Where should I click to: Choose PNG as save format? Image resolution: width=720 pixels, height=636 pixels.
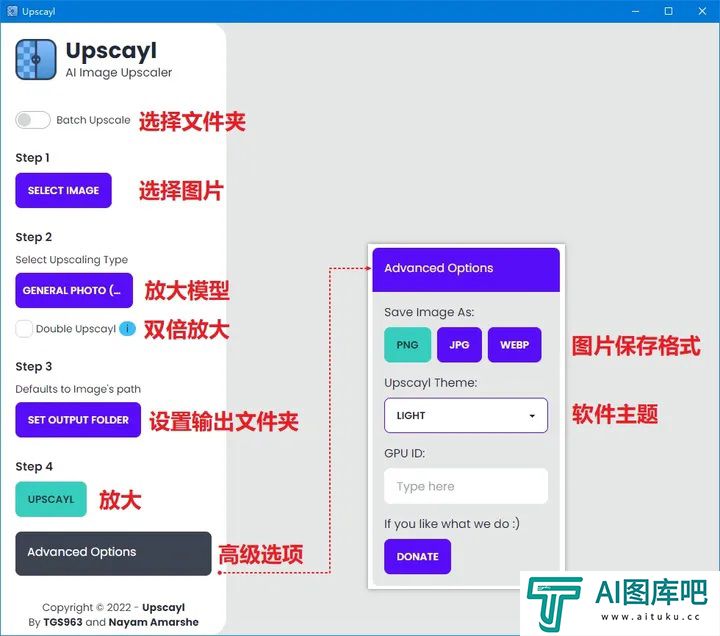407,345
